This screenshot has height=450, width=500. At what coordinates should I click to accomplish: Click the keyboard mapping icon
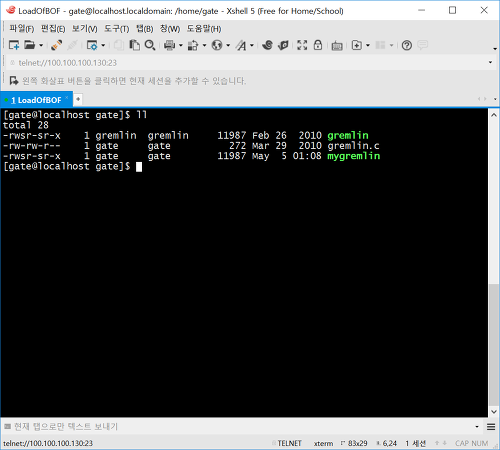pos(337,45)
